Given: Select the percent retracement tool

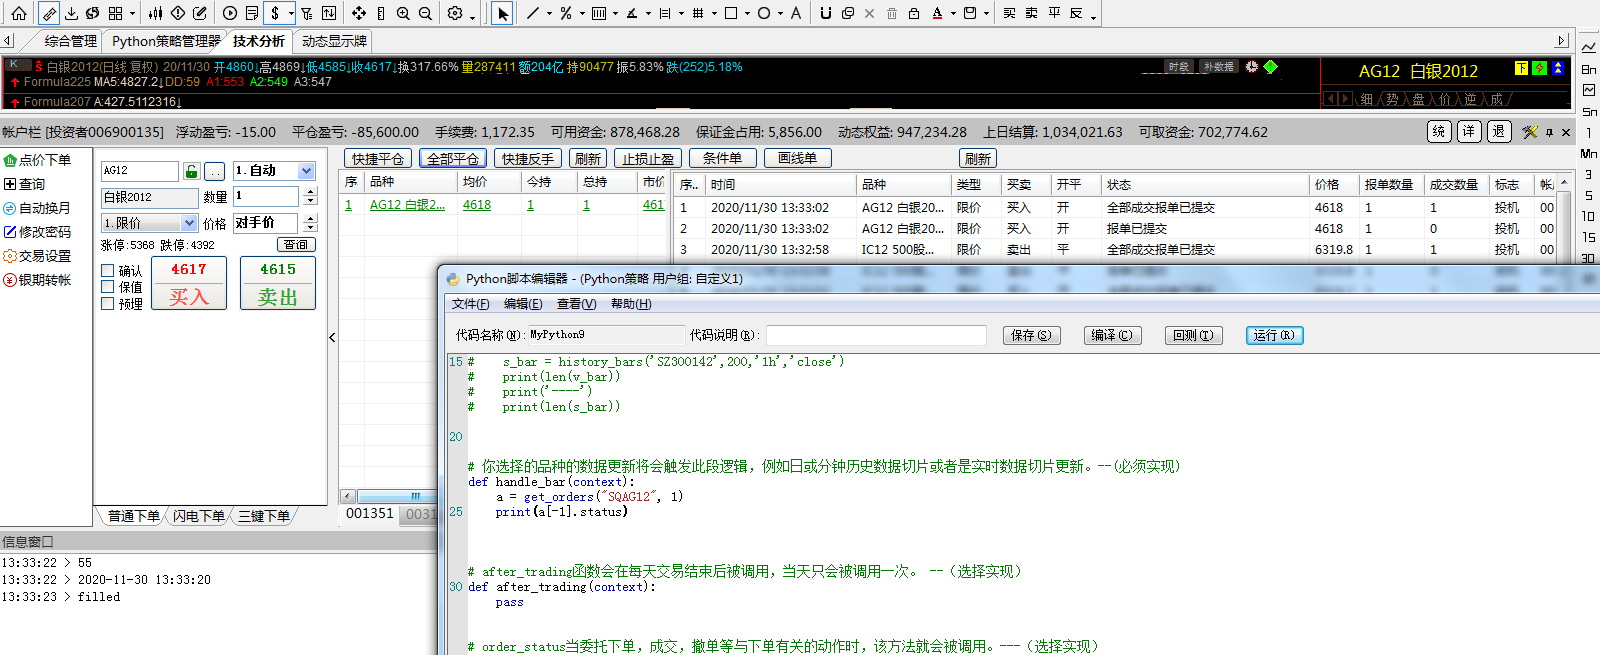Looking at the screenshot, I should (566, 13).
